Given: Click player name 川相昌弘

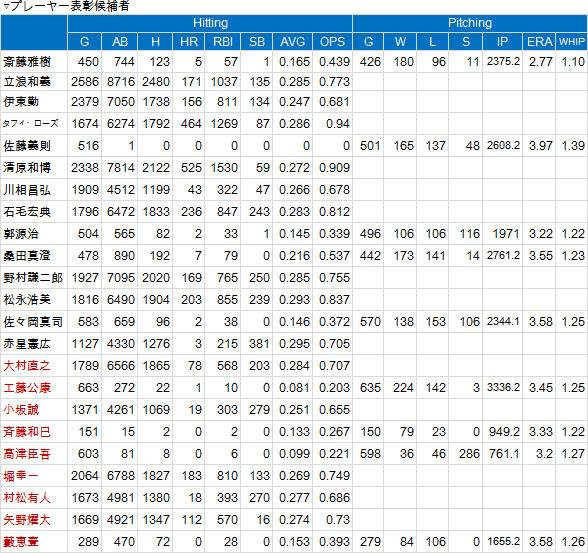Looking at the screenshot, I should (27, 190).
